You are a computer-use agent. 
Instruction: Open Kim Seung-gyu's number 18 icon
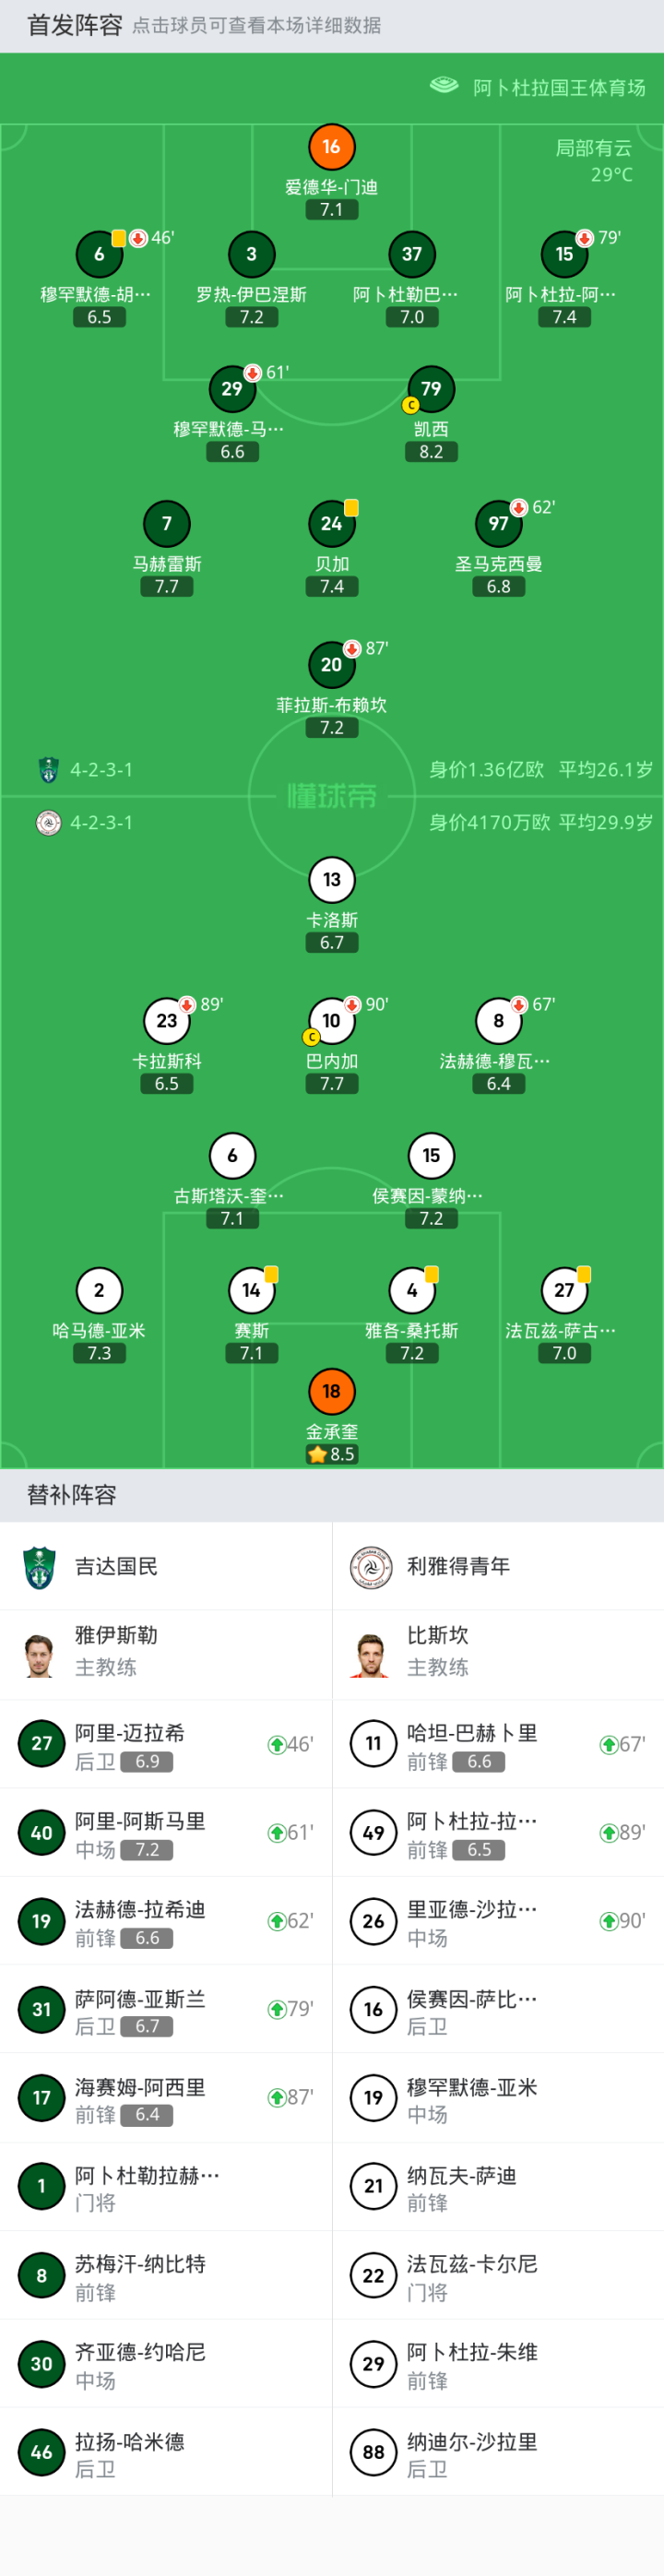click(x=331, y=1391)
